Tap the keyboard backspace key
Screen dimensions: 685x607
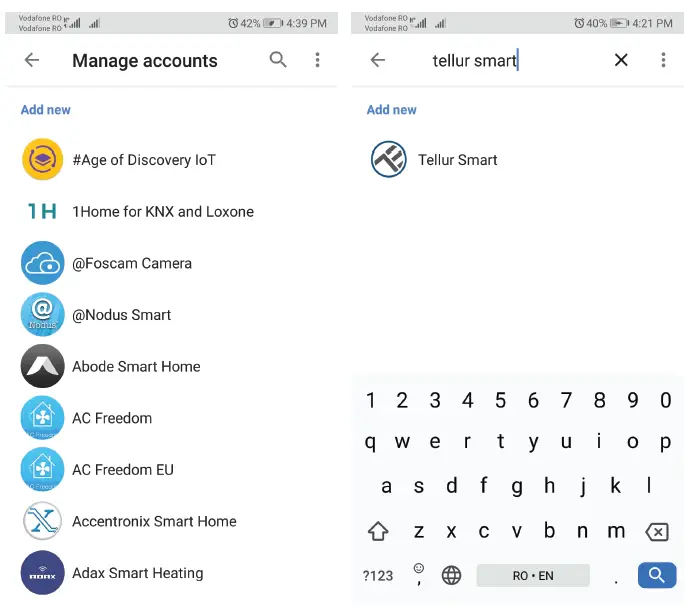(657, 532)
